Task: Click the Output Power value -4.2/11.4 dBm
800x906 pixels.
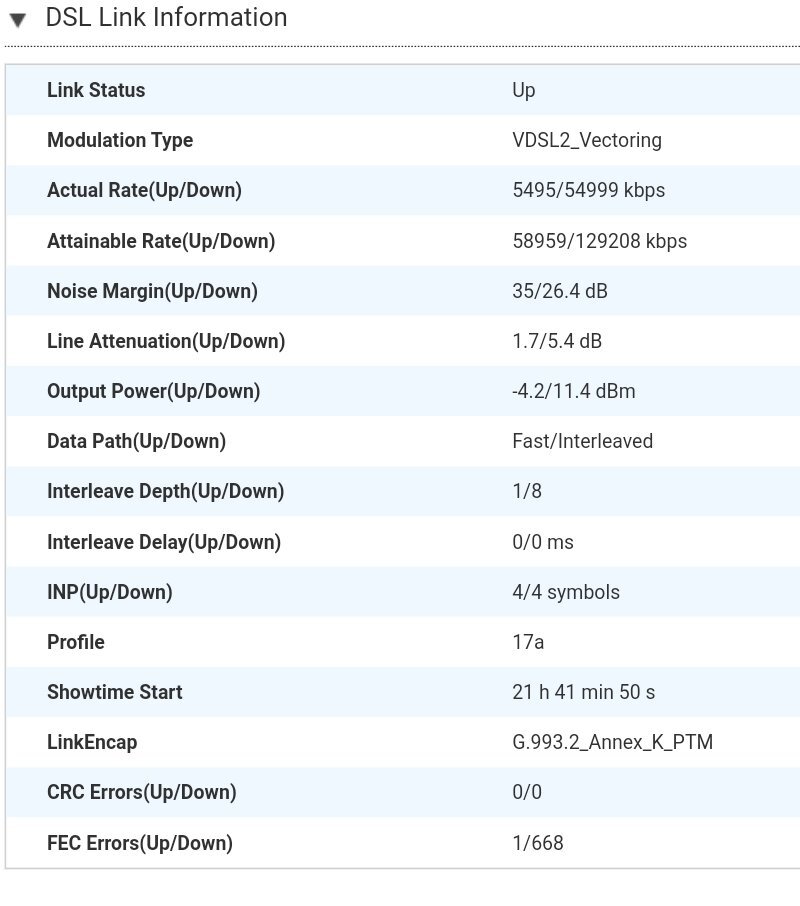Action: [x=574, y=391]
